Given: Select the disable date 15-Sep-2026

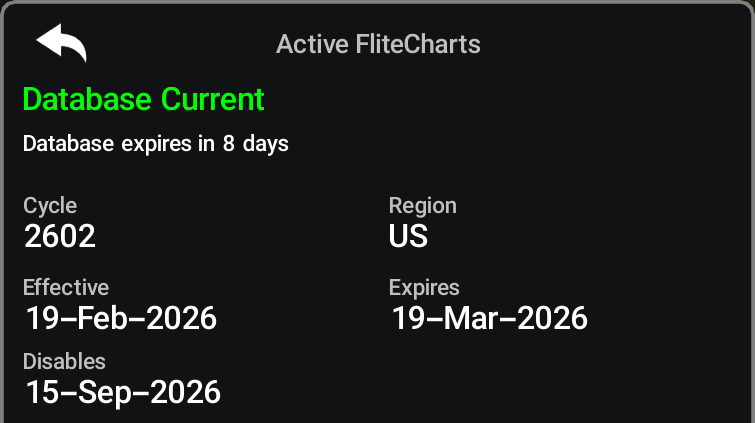Looking at the screenshot, I should tap(123, 392).
